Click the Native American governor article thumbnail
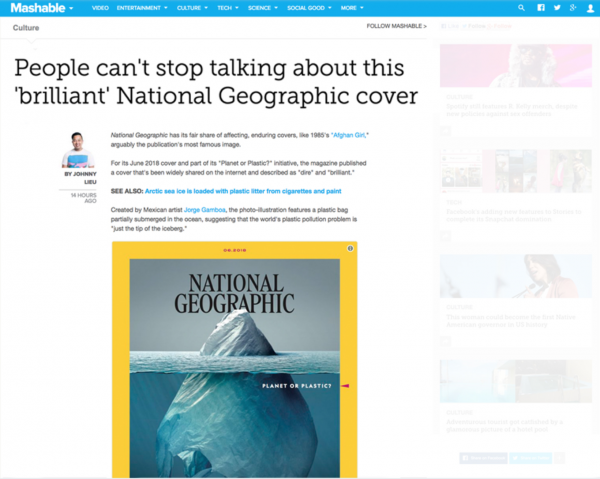The height and width of the screenshot is (479, 600). pos(516,276)
